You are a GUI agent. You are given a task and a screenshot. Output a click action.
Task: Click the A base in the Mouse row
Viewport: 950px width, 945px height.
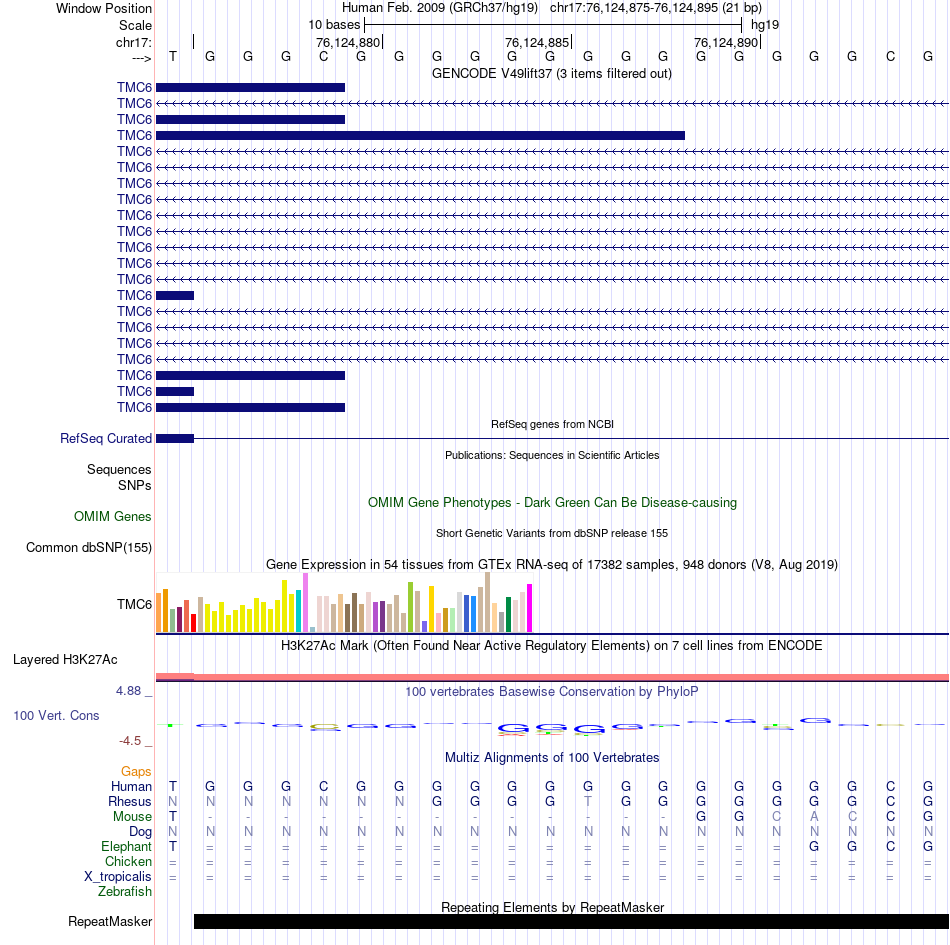coord(814,817)
